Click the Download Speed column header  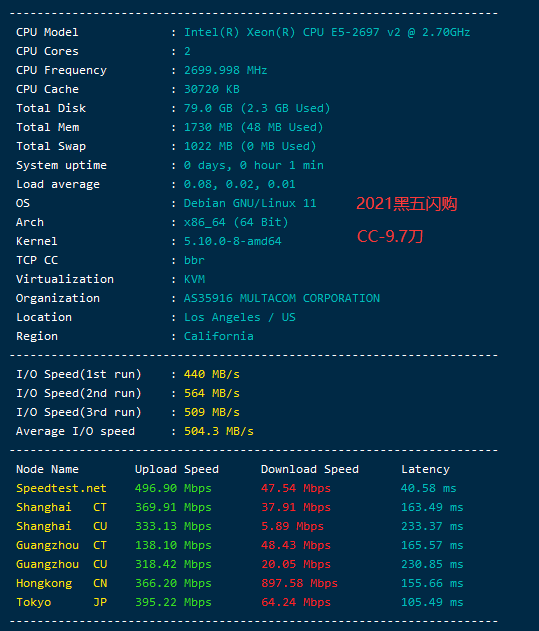(x=310, y=469)
